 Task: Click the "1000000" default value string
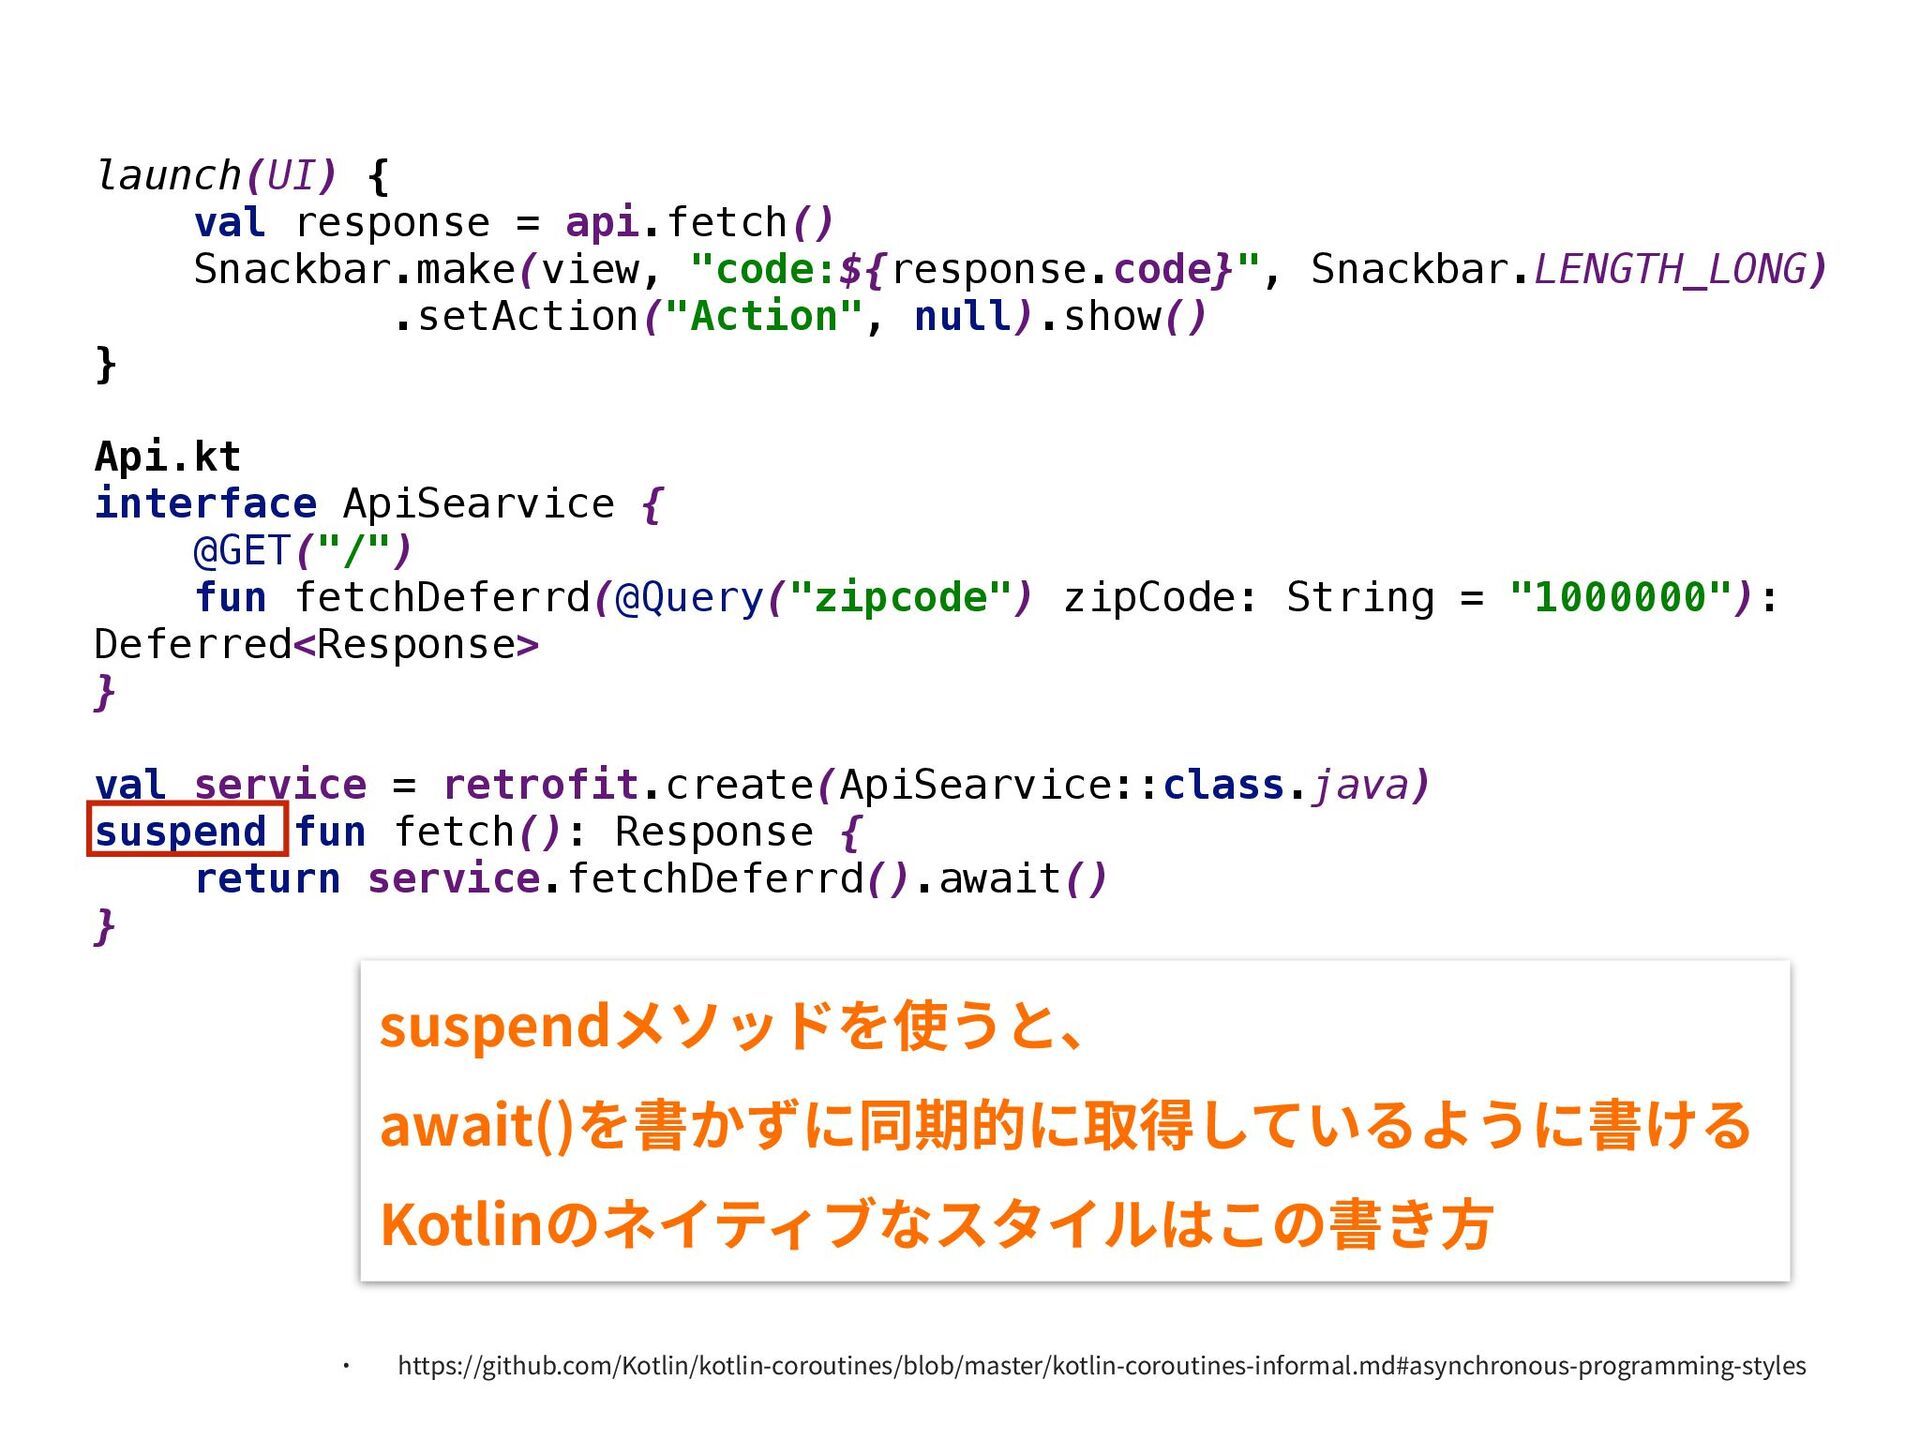click(x=1620, y=597)
